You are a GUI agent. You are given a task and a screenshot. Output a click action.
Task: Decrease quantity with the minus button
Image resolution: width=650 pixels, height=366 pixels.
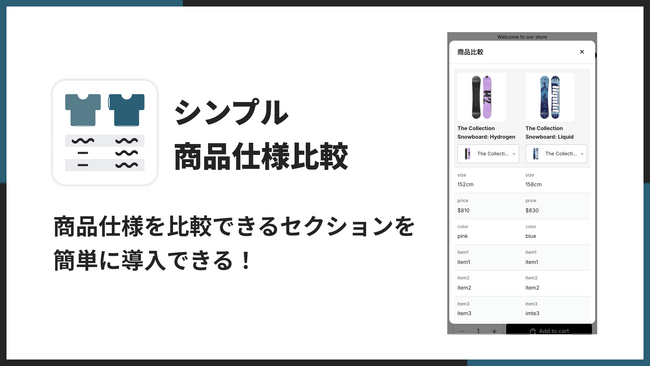(462, 331)
